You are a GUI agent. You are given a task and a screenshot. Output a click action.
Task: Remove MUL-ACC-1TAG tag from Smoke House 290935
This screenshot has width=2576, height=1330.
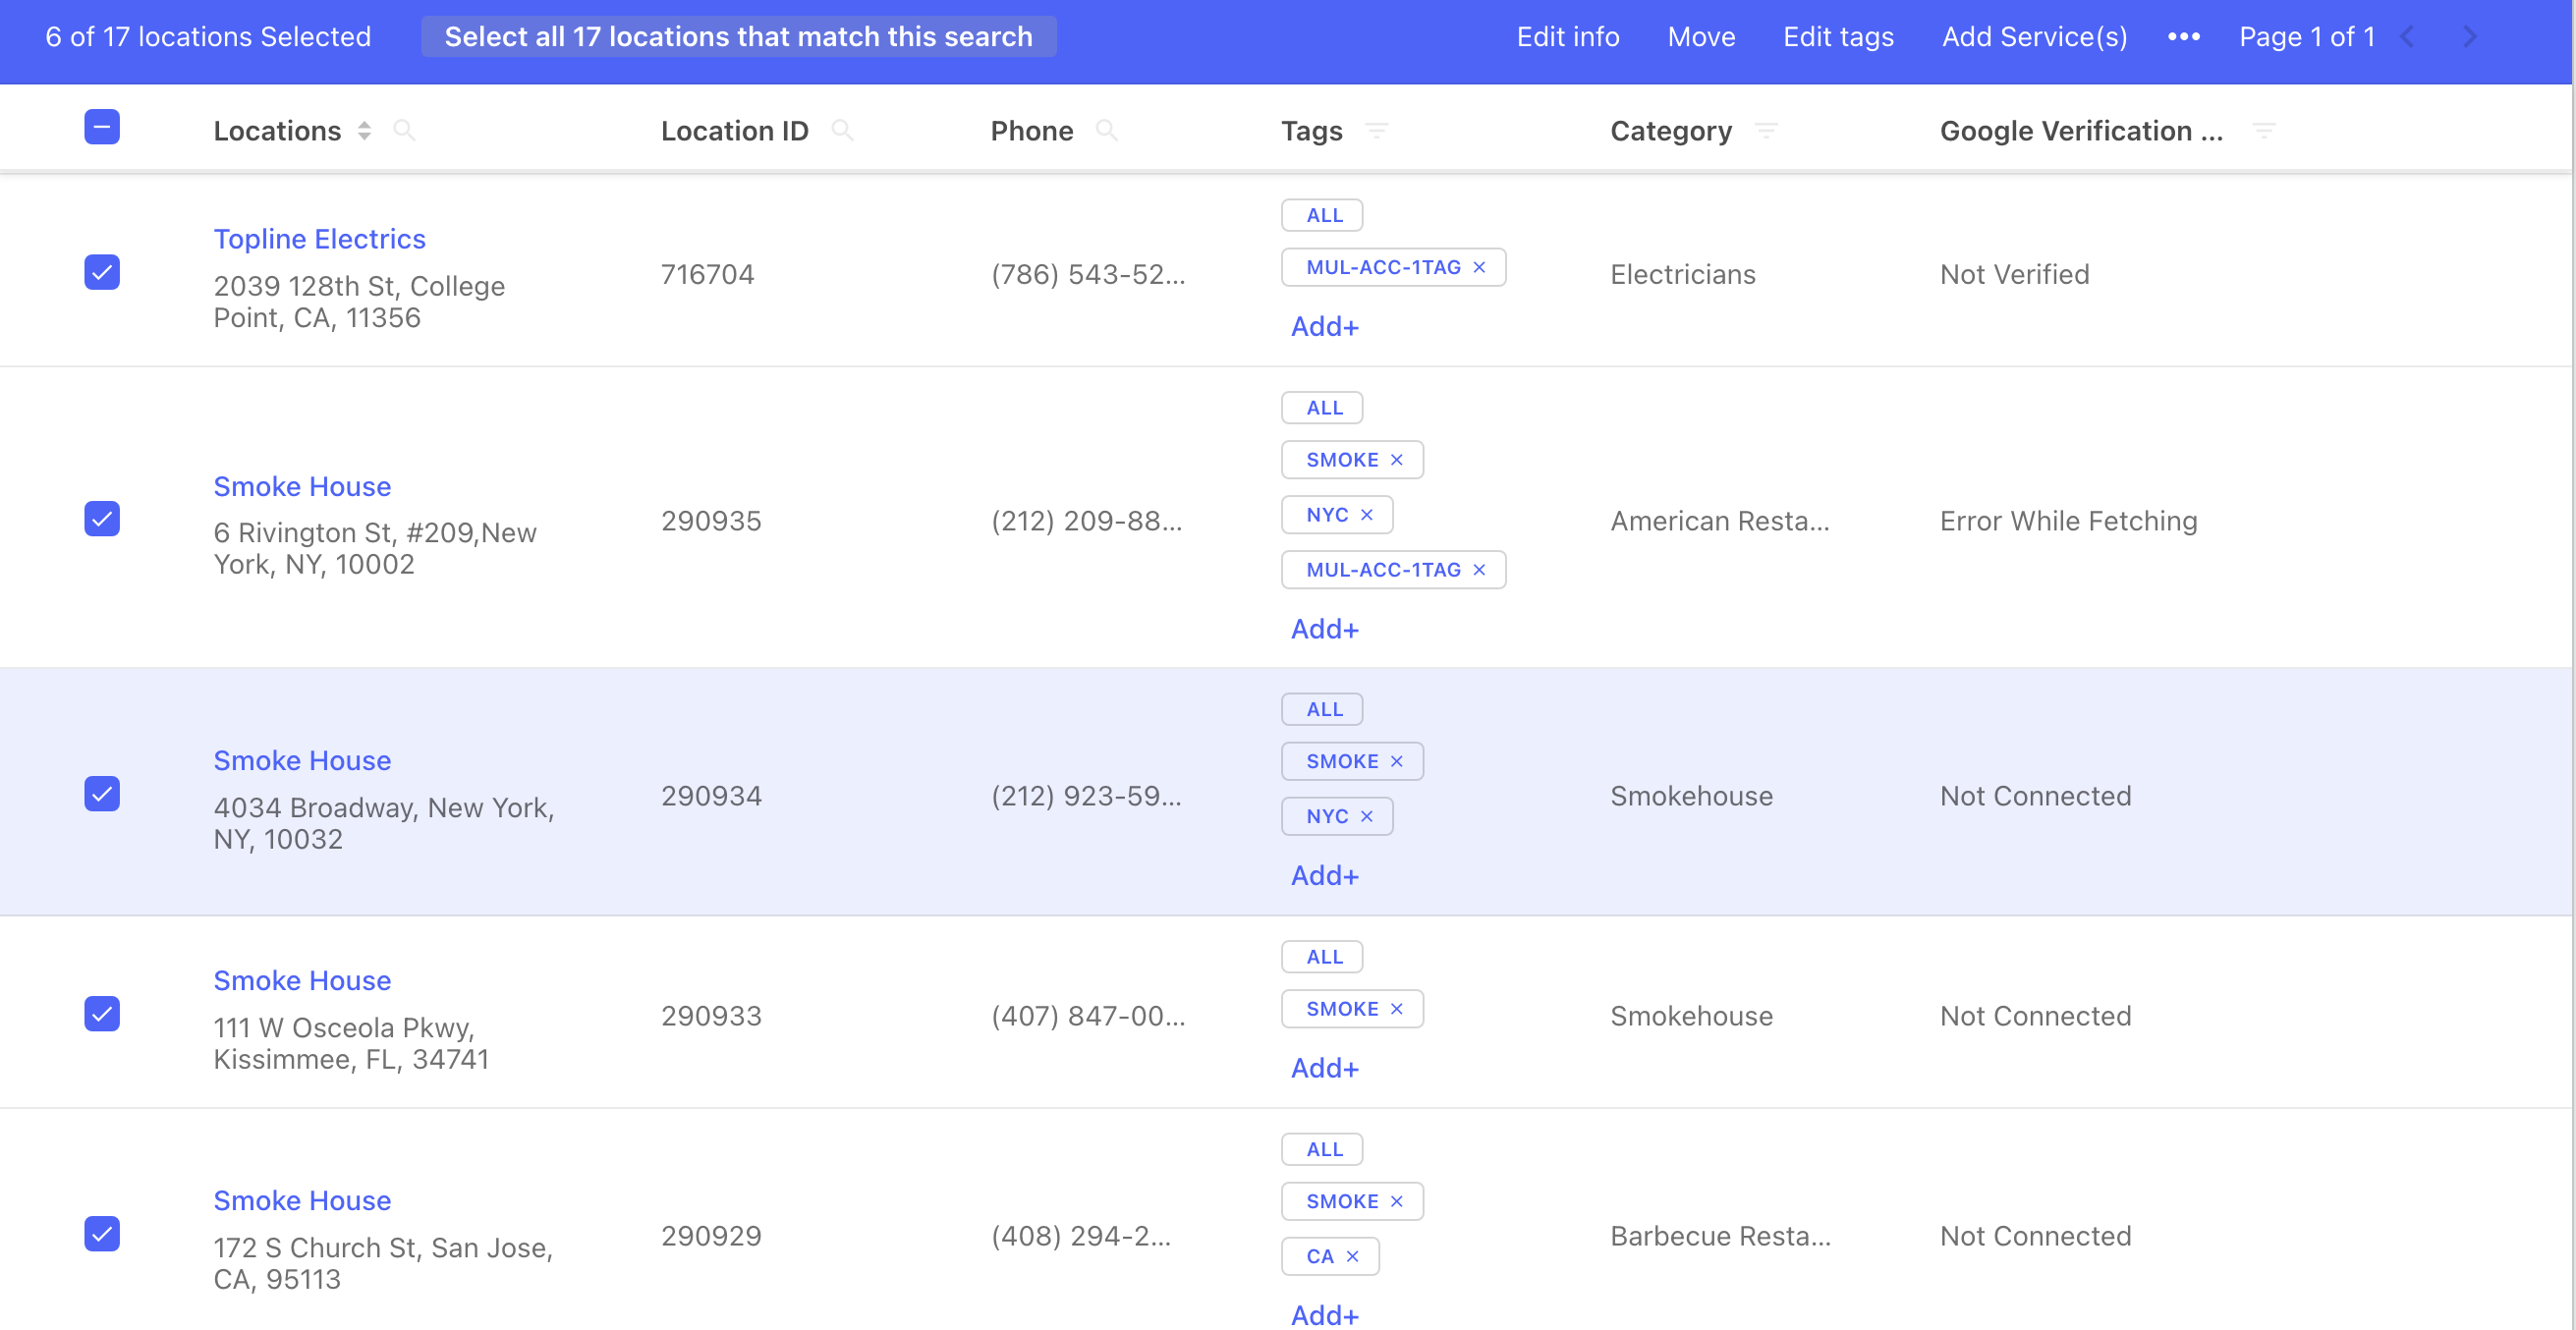point(1479,570)
